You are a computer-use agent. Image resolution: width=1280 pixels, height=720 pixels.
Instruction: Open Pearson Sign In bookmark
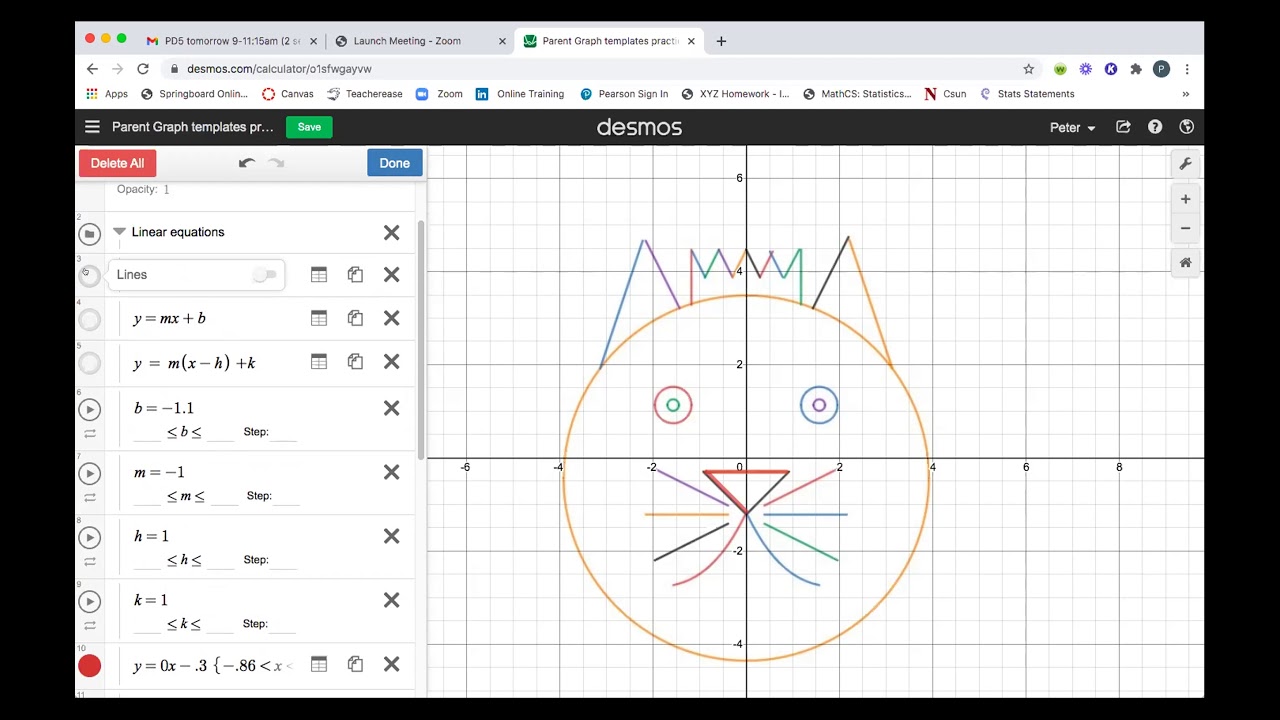tap(623, 94)
